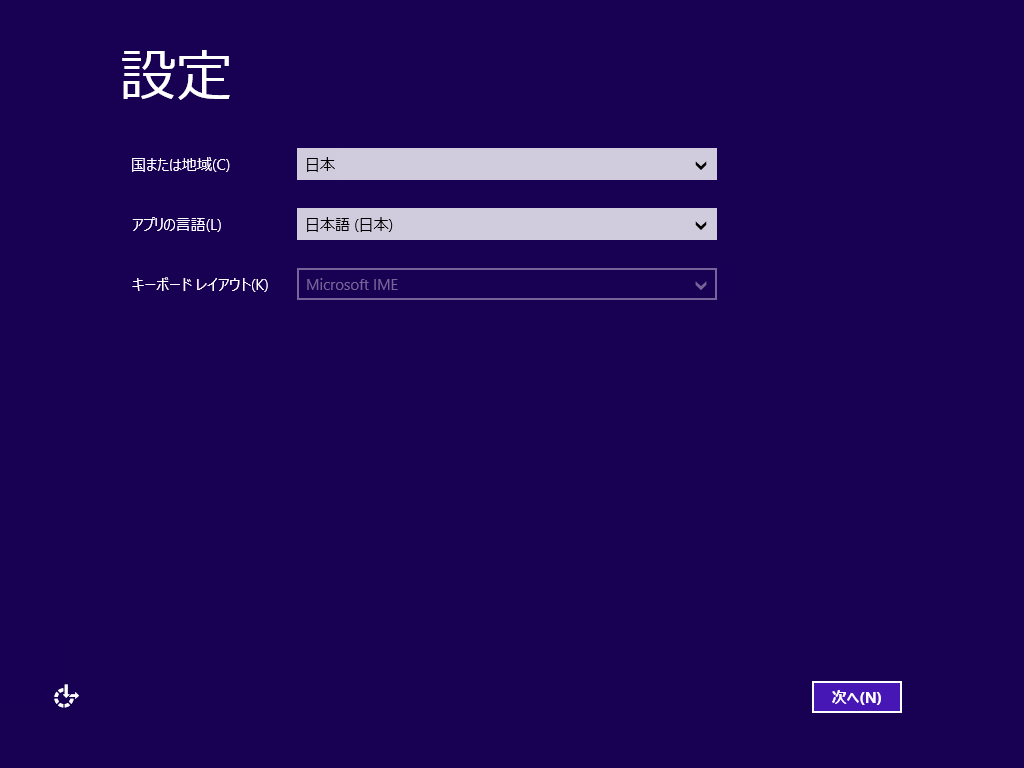Click the アプリの言語(L) label
Screen dimensions: 1024x768
coord(176,224)
